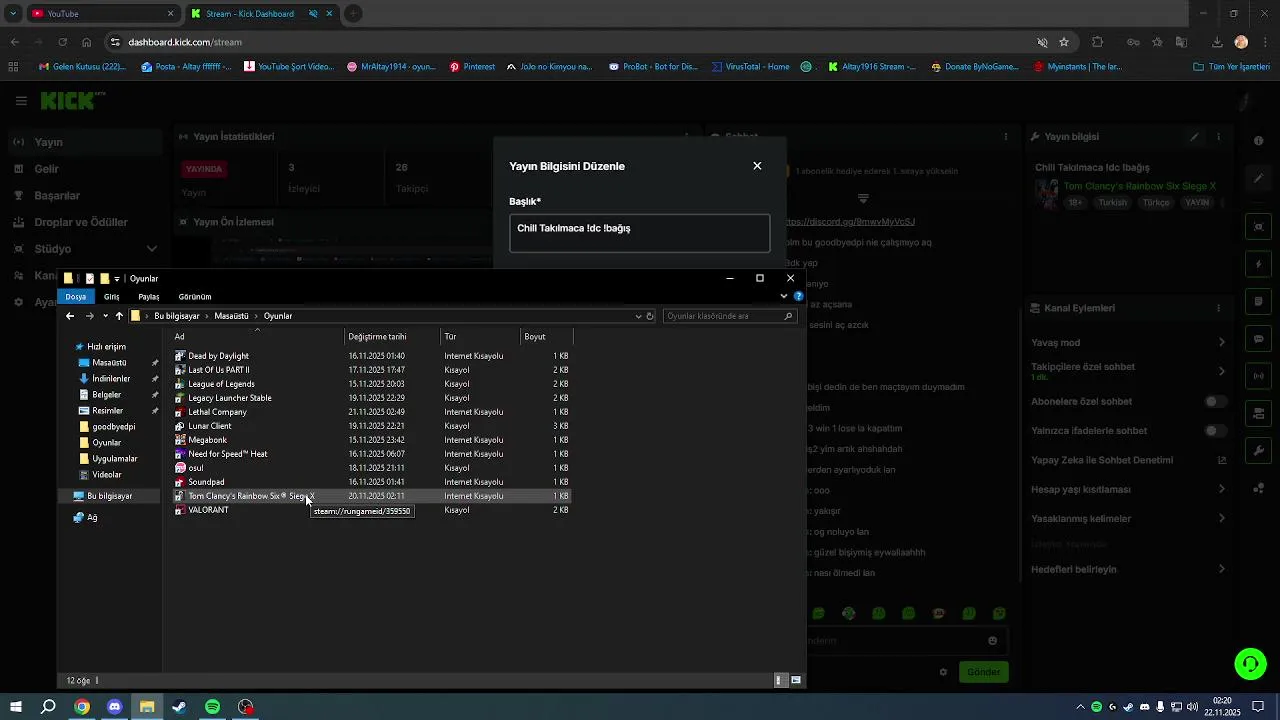This screenshot has height=720, width=1280.
Task: Click the Explorer up-one-level arrow
Action: tap(119, 316)
